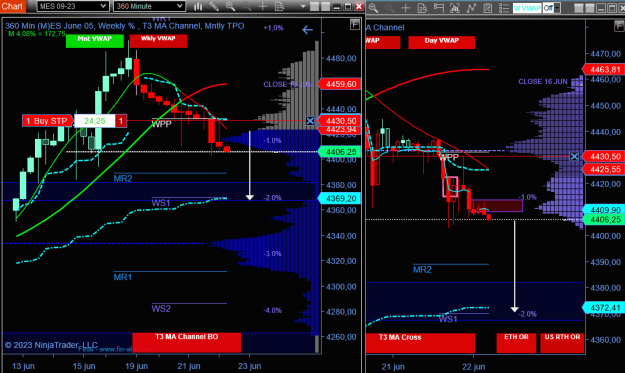Click zoom out magnifier in right chart toolbar
625x373 pixels.
click(389, 8)
